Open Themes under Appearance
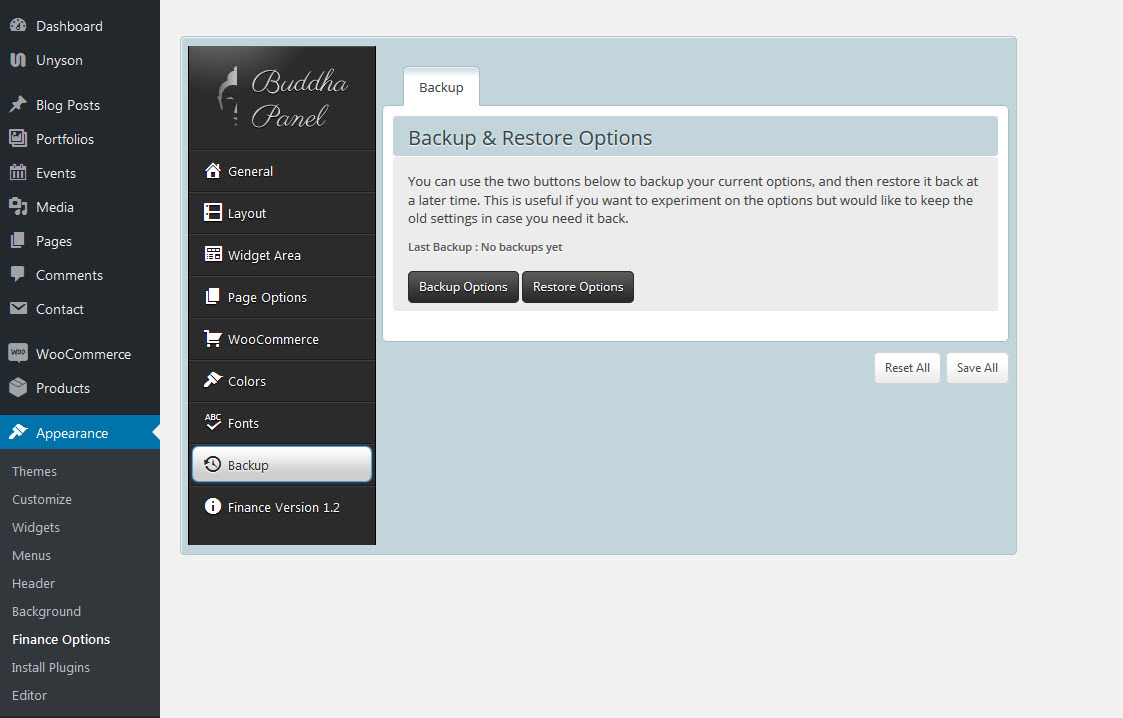The image size is (1123, 718). 34,471
